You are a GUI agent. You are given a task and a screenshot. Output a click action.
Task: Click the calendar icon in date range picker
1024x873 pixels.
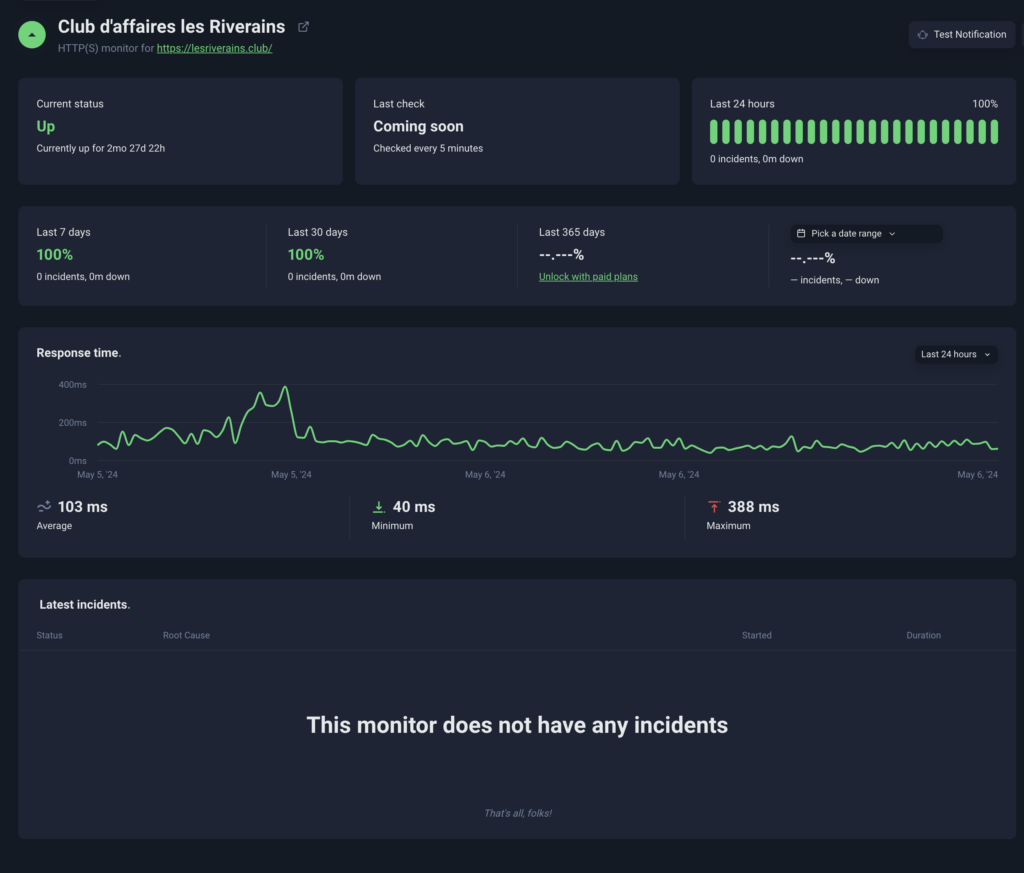coord(801,234)
